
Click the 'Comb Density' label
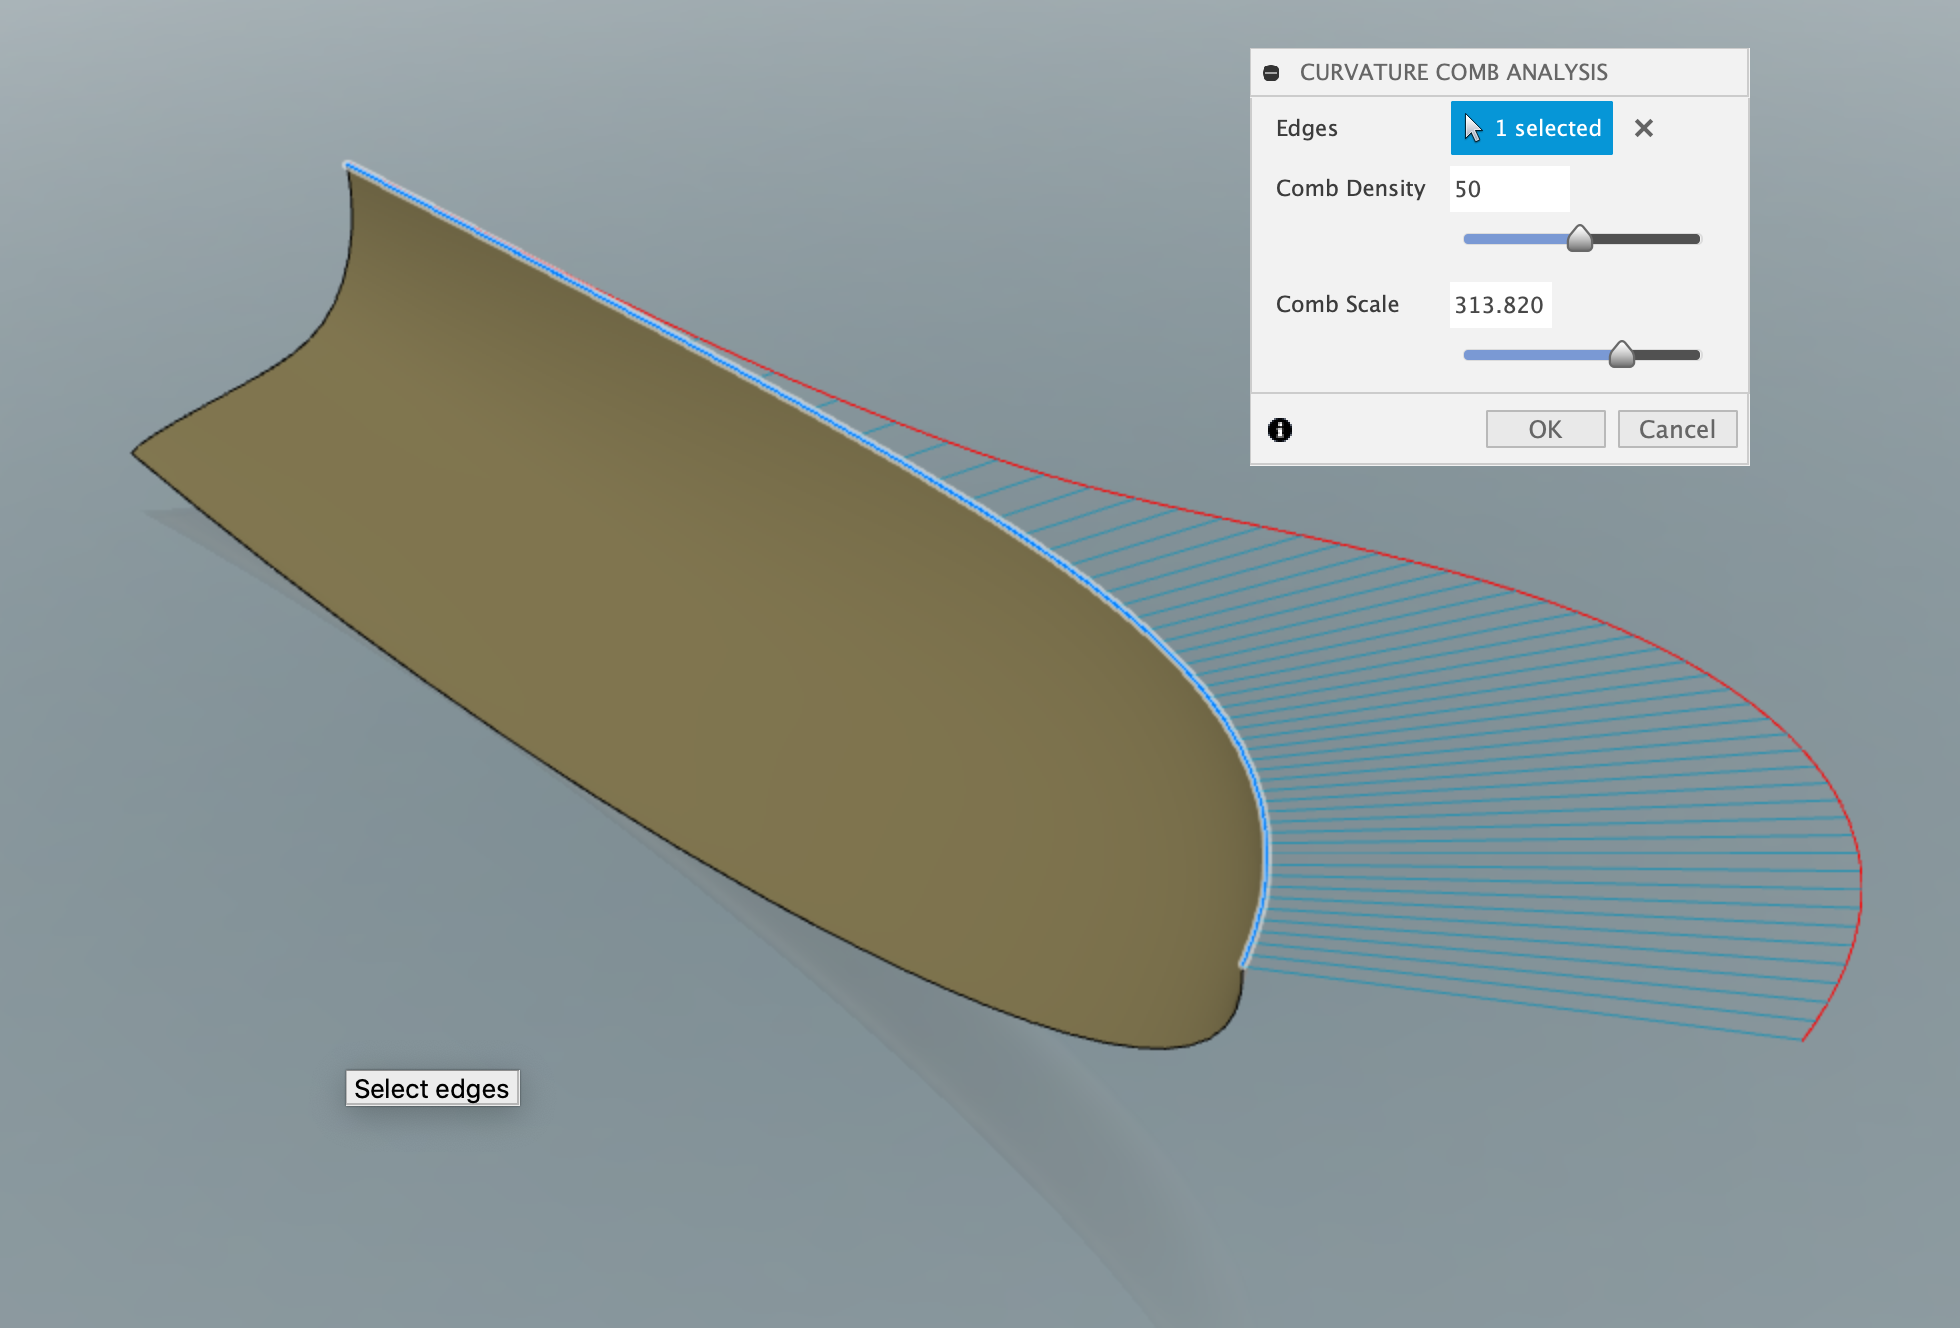tap(1350, 188)
